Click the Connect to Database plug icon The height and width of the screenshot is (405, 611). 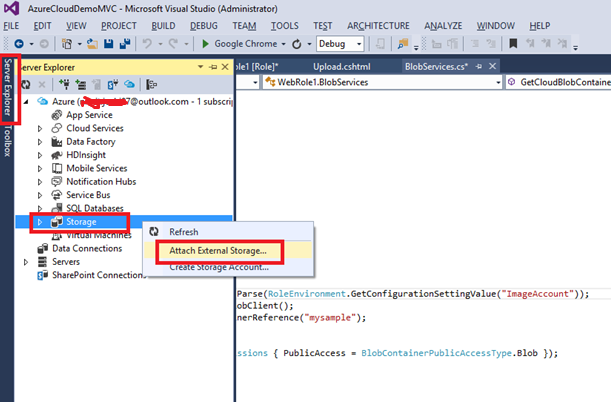tap(64, 84)
